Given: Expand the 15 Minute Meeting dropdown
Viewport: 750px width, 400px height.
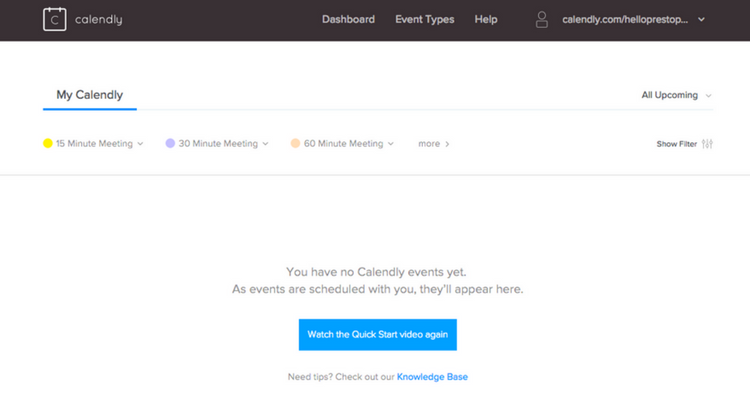Looking at the screenshot, I should [x=140, y=144].
